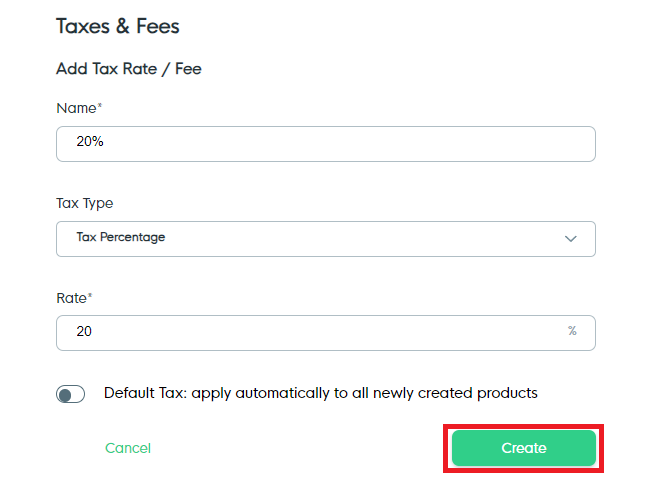652x496 pixels.
Task: Click the green Create button
Action: pos(524,448)
